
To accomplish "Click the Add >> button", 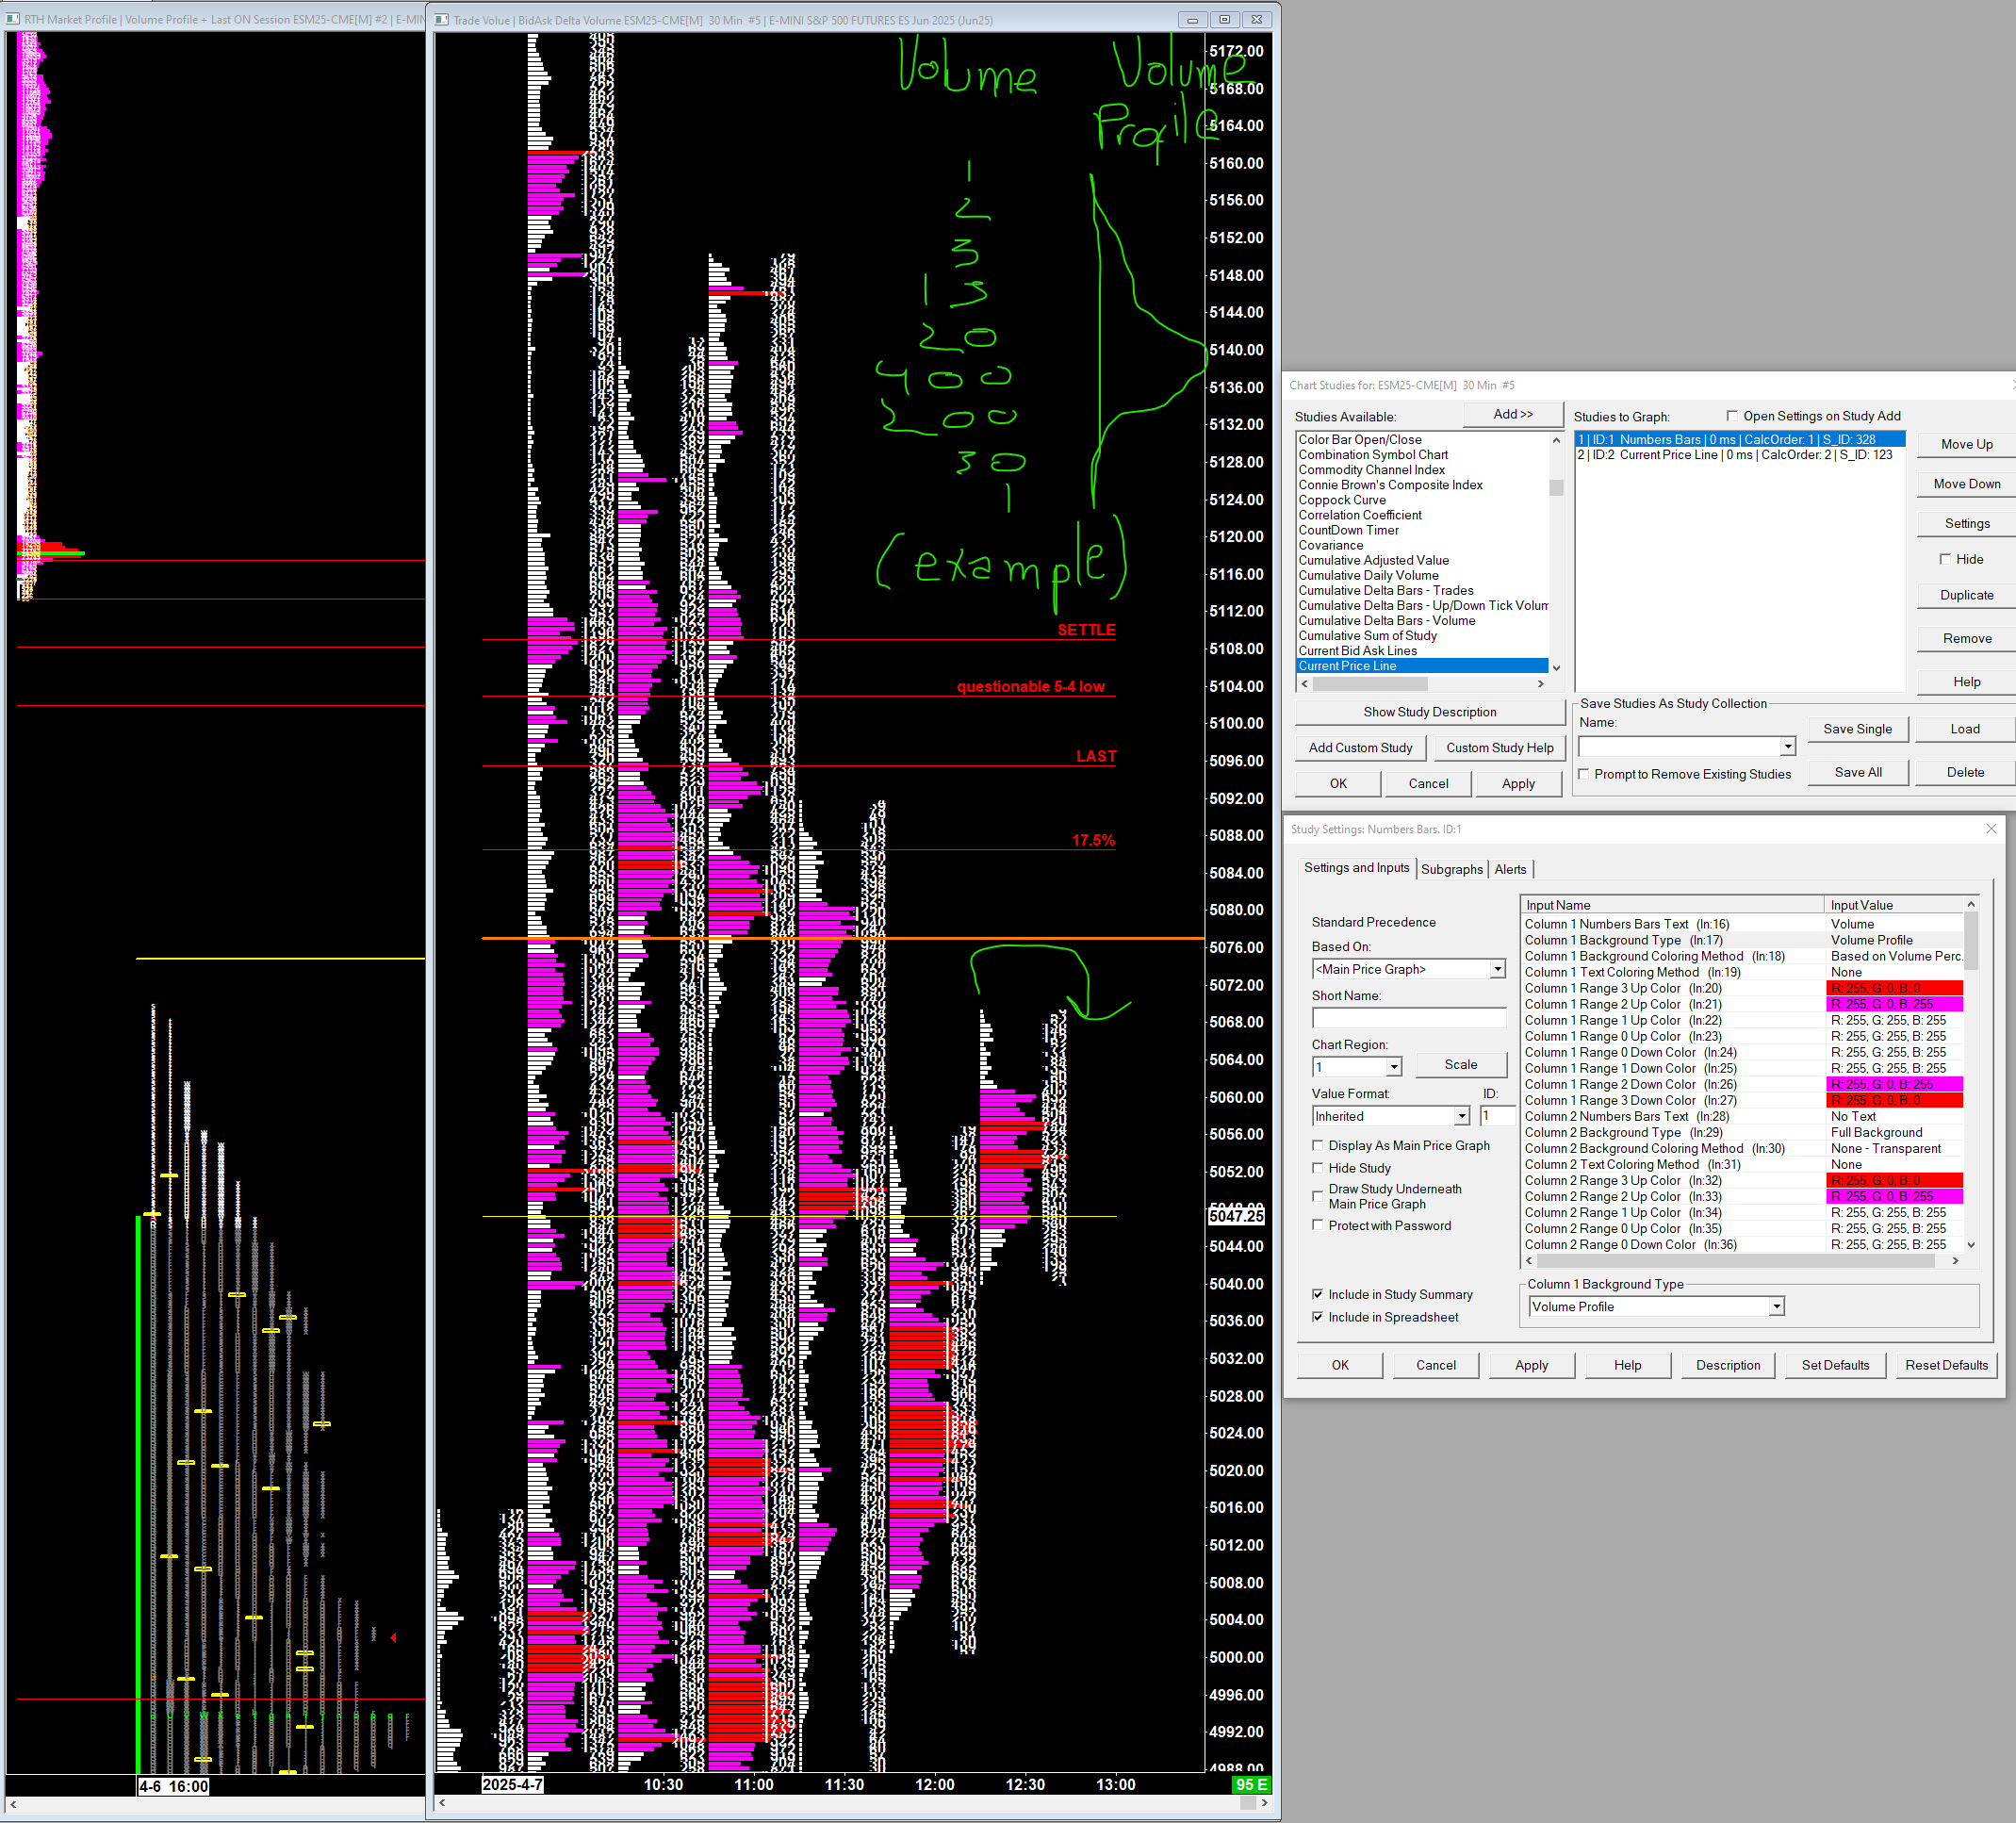I will tap(1512, 414).
